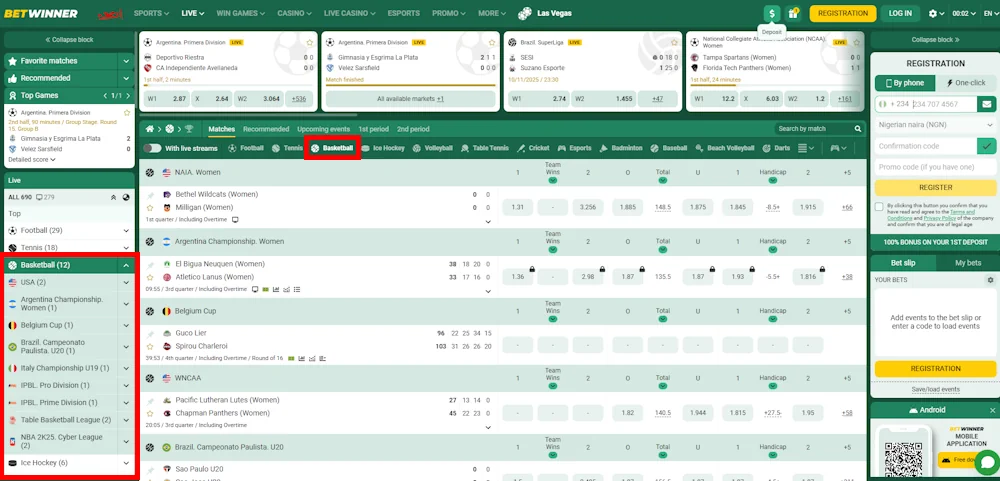Star the Milligan (Women) match
The width and height of the screenshot is (1000, 481).
150,207
